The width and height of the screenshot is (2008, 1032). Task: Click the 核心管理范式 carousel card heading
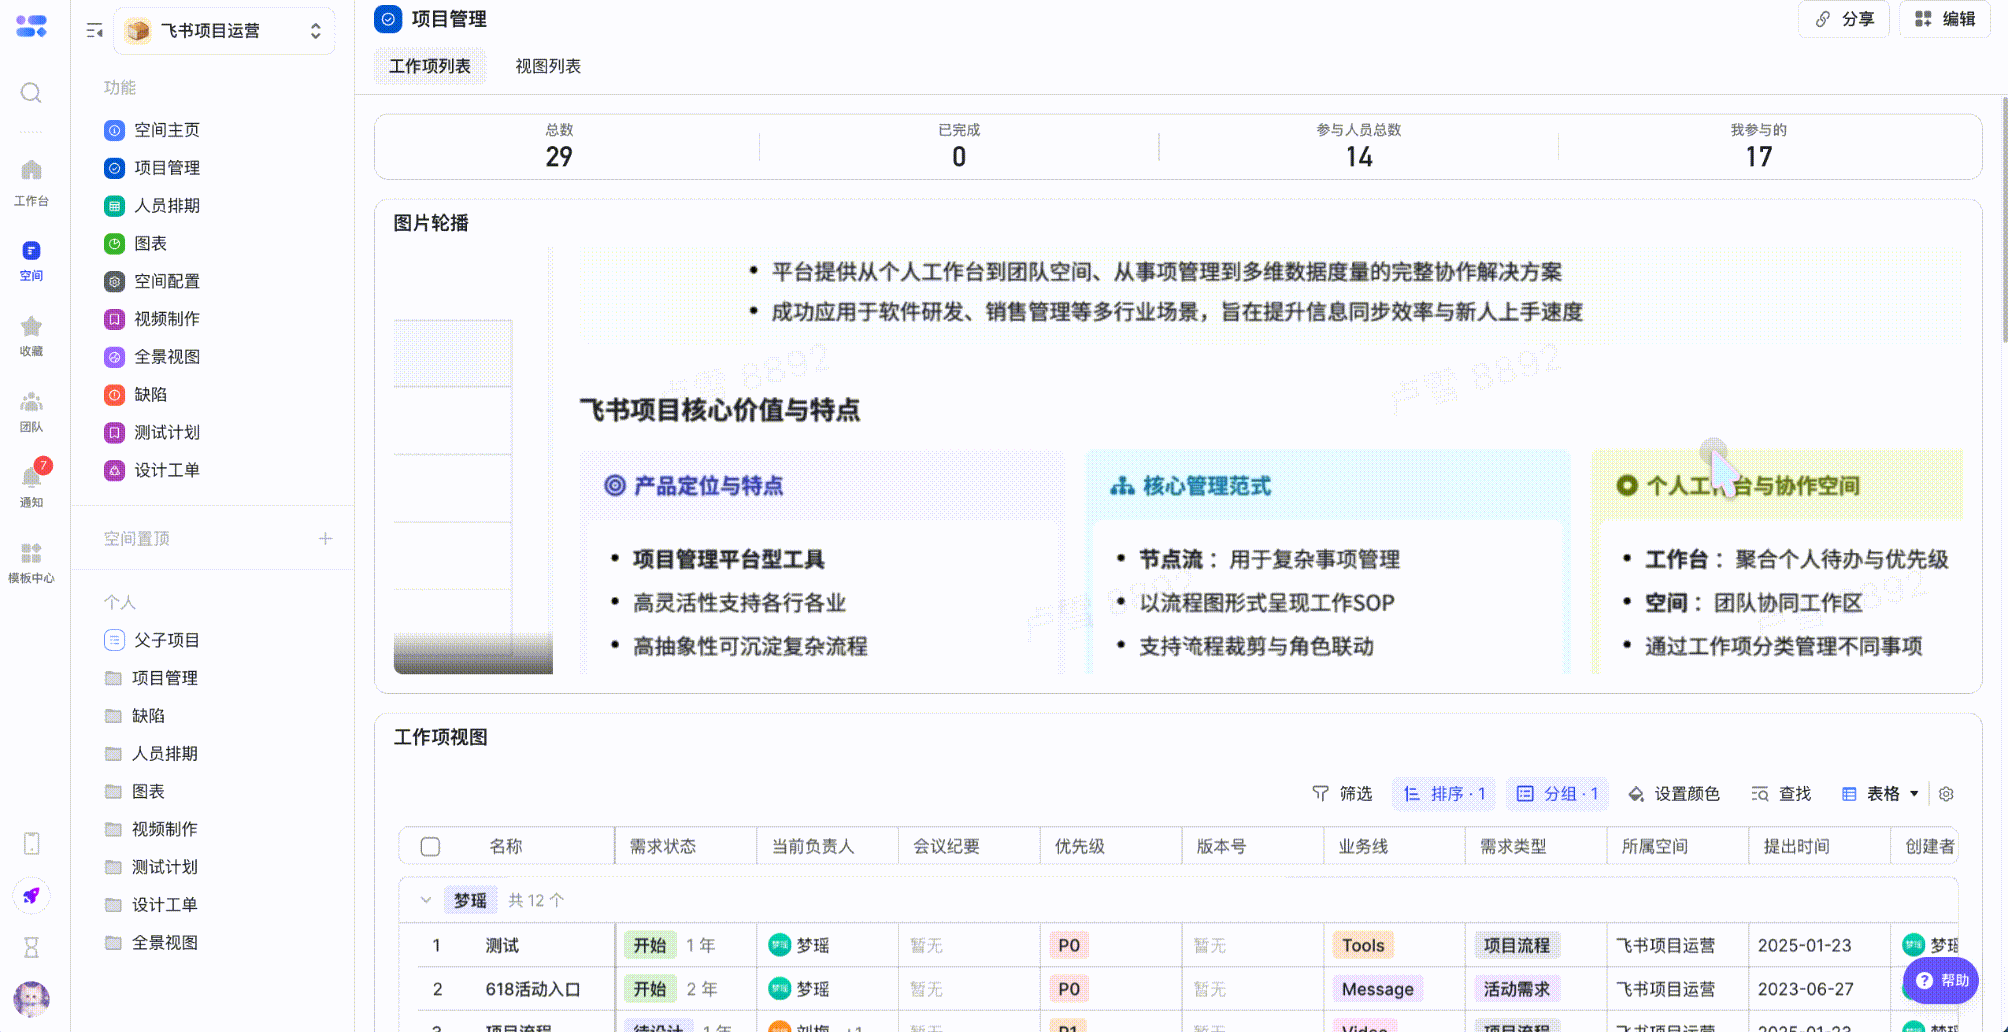[1207, 486]
